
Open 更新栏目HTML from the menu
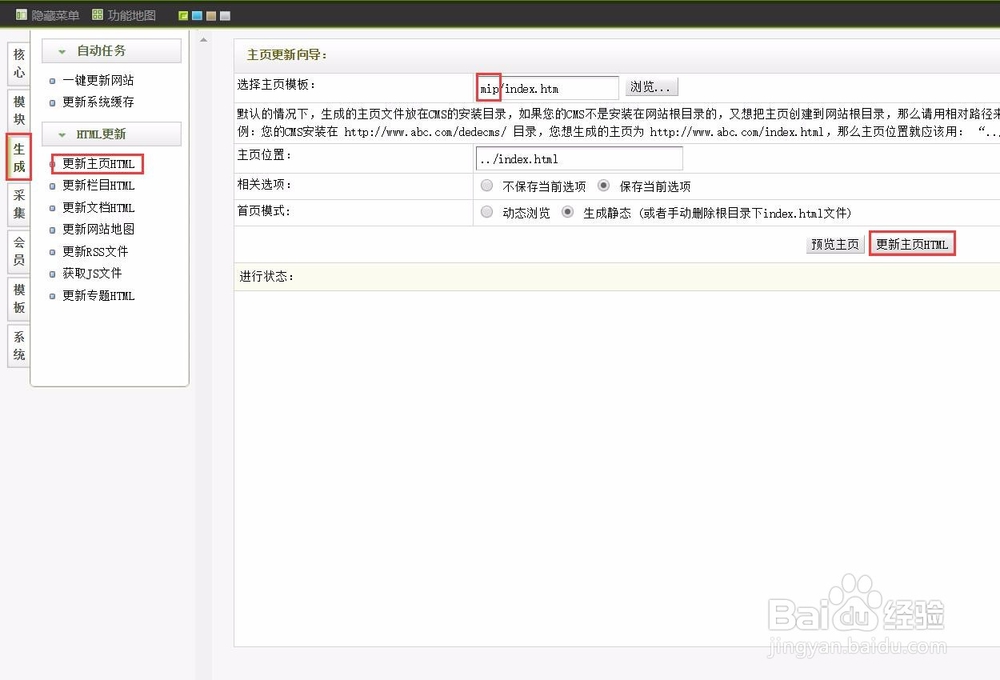[97, 185]
